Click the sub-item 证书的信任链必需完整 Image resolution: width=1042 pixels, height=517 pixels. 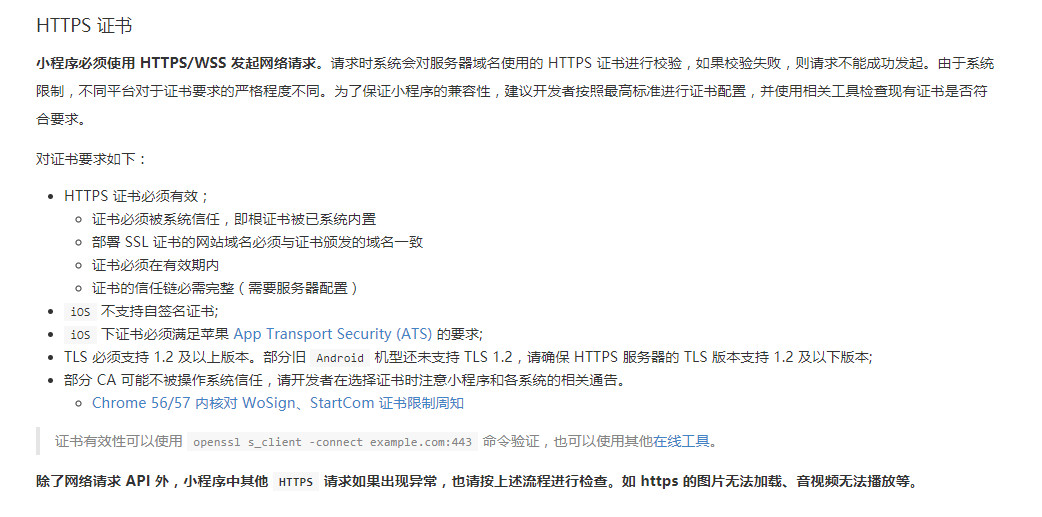point(226,288)
